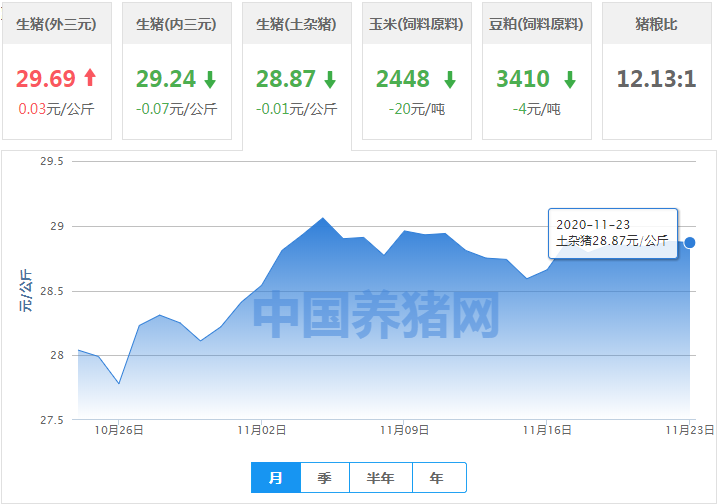Select the 猪粮比 tab
This screenshot has width=719, height=504.
(657, 71)
